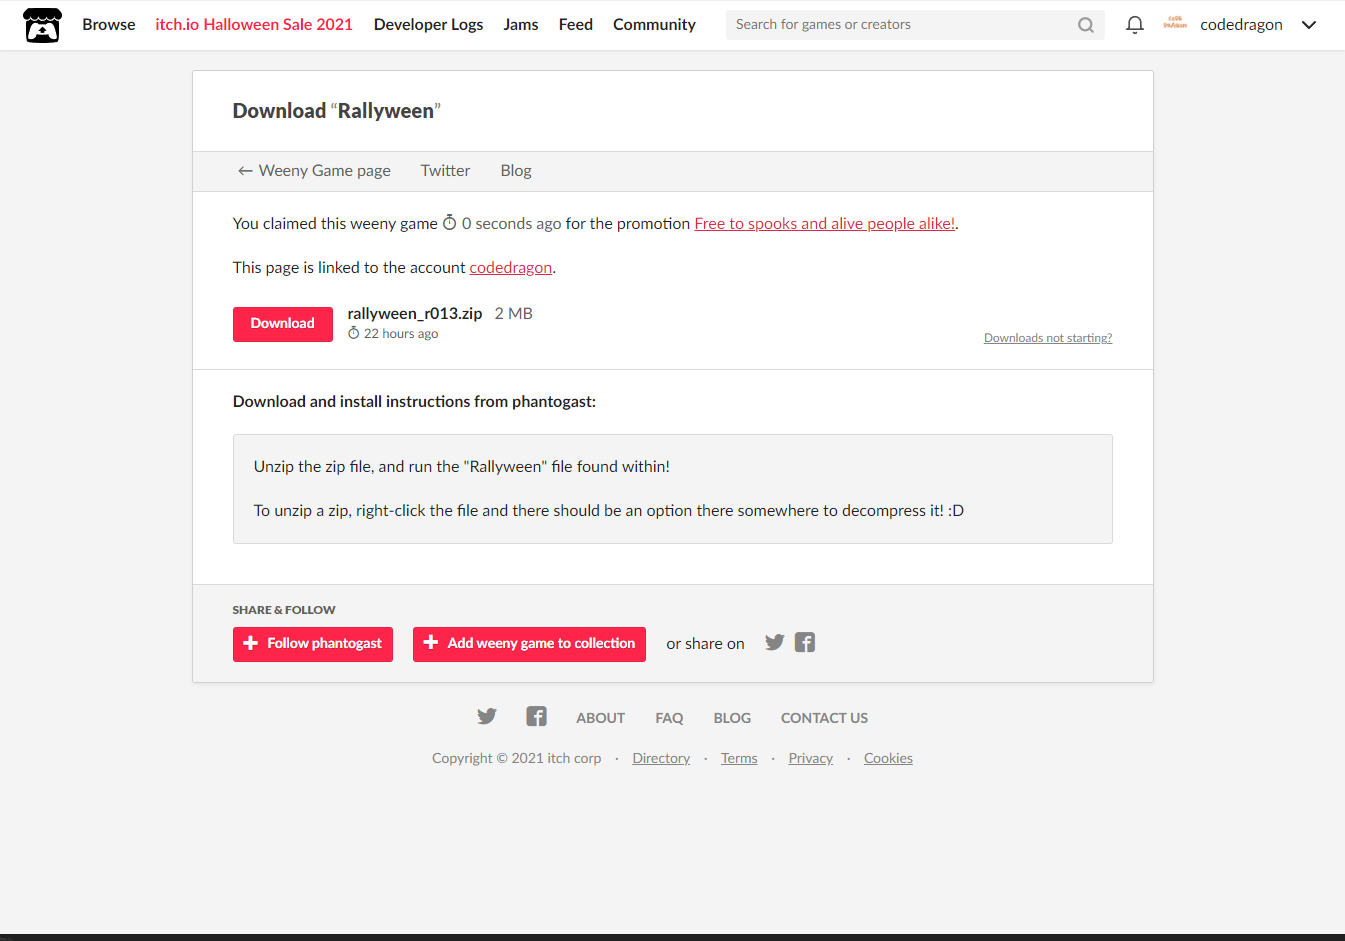Open the Community page

coord(654,25)
